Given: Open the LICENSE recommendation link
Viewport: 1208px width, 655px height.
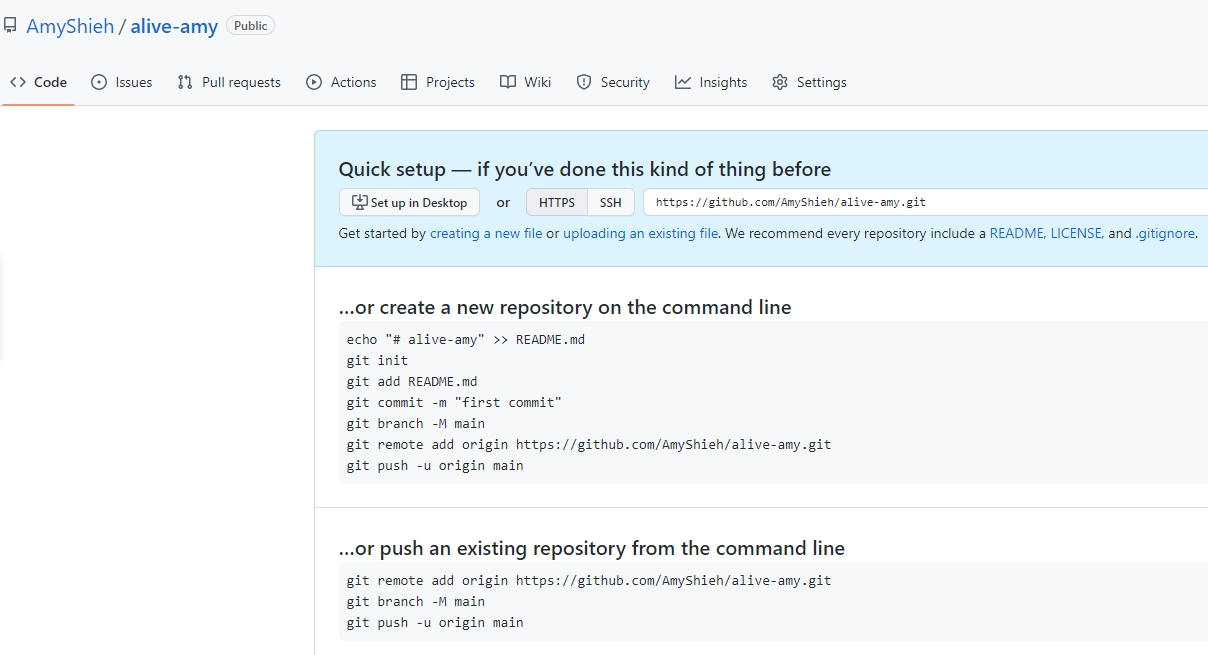Looking at the screenshot, I should click(1076, 233).
